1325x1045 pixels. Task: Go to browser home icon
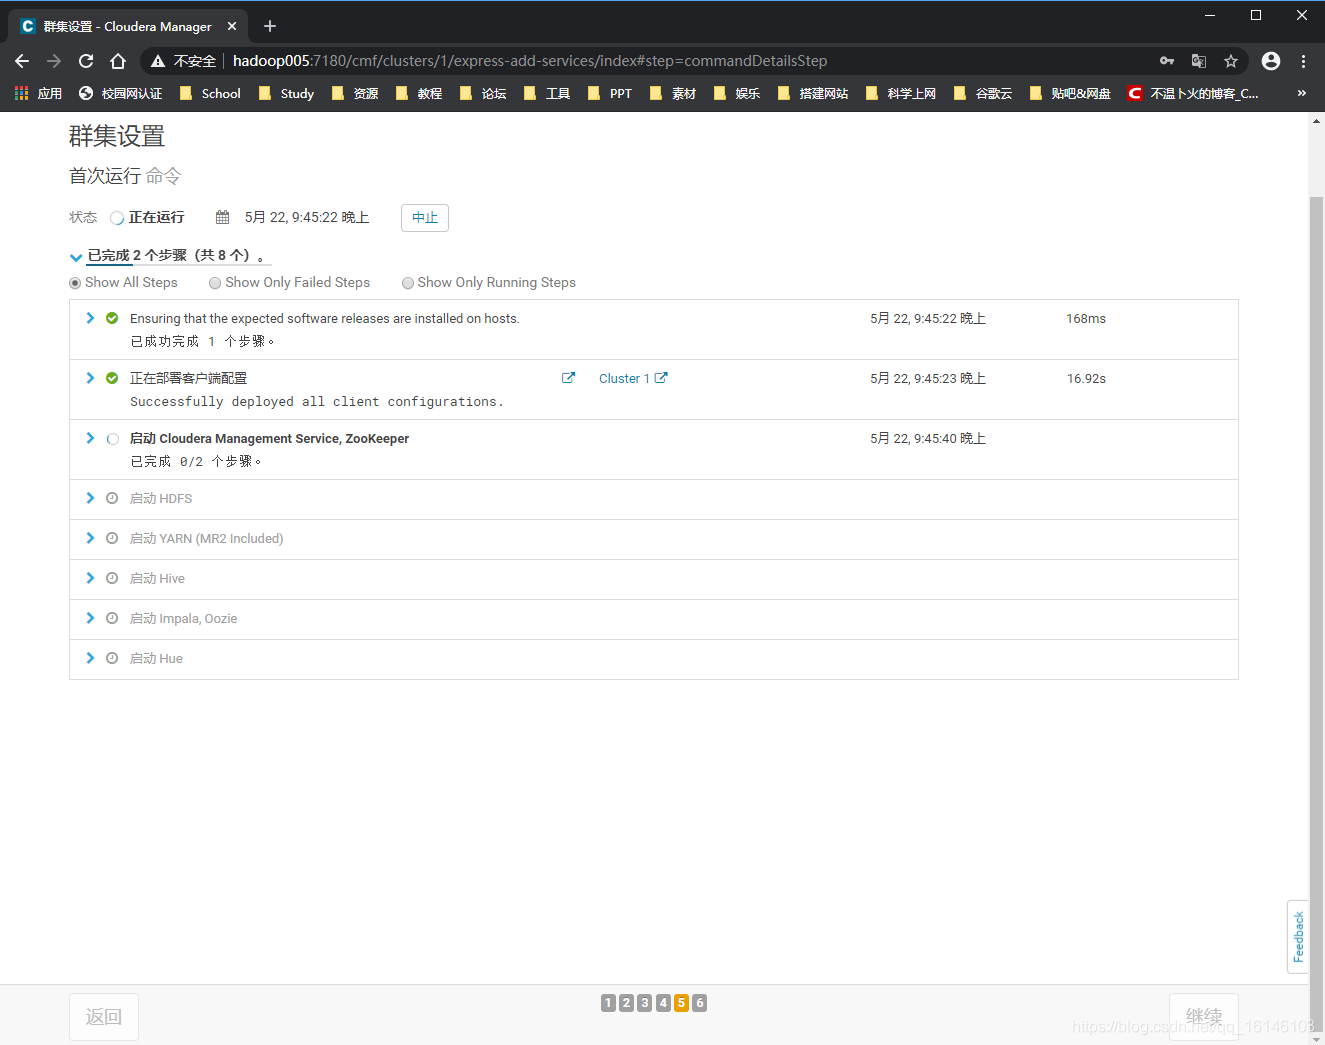118,61
